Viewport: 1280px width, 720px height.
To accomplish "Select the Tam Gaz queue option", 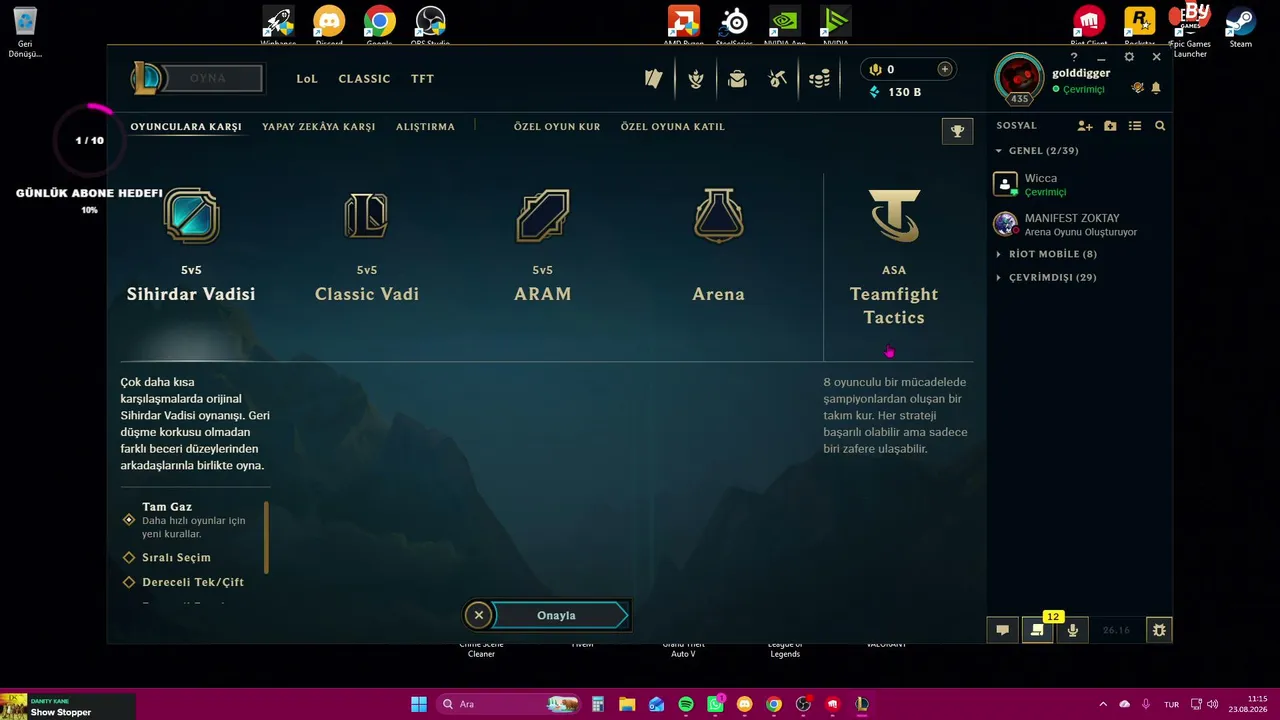I will pos(193,519).
